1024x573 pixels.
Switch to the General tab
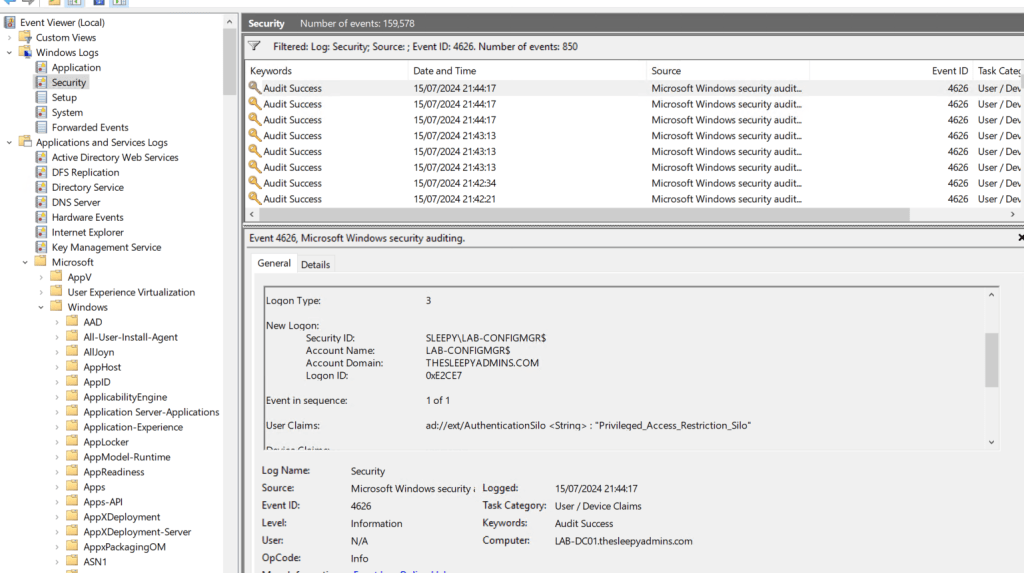tap(274, 264)
